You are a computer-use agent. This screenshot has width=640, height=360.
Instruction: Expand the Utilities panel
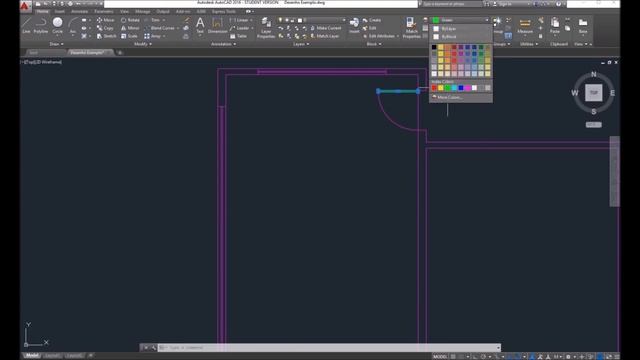(529, 44)
